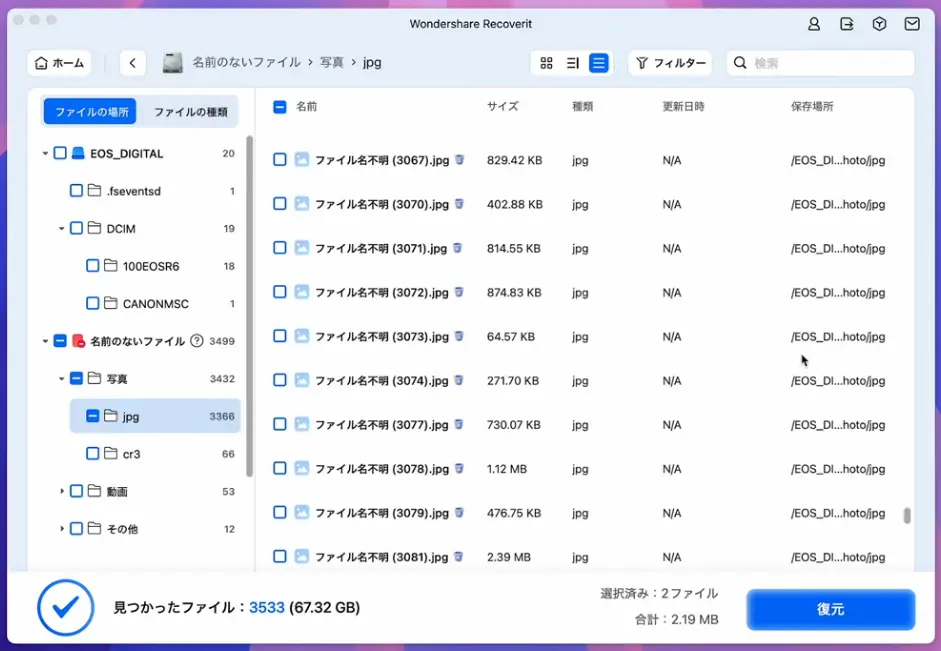Expand the その他 folder node
Screen dimensions: 941x651
tap(61, 529)
